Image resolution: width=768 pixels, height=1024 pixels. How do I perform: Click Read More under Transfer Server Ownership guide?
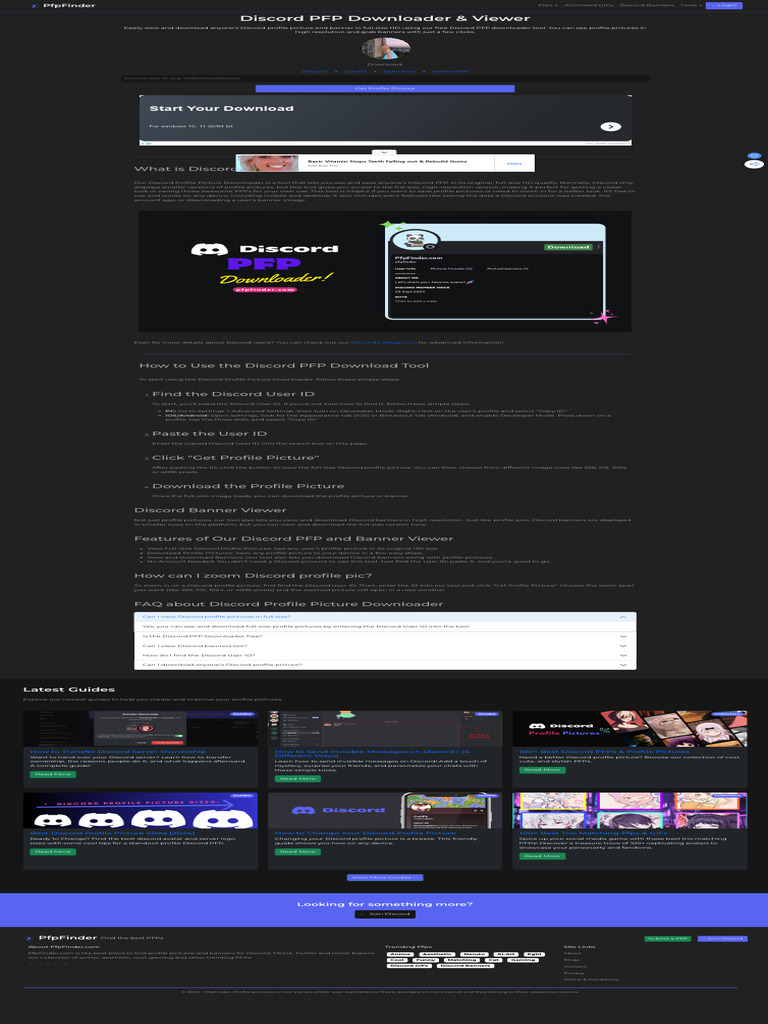(x=53, y=775)
